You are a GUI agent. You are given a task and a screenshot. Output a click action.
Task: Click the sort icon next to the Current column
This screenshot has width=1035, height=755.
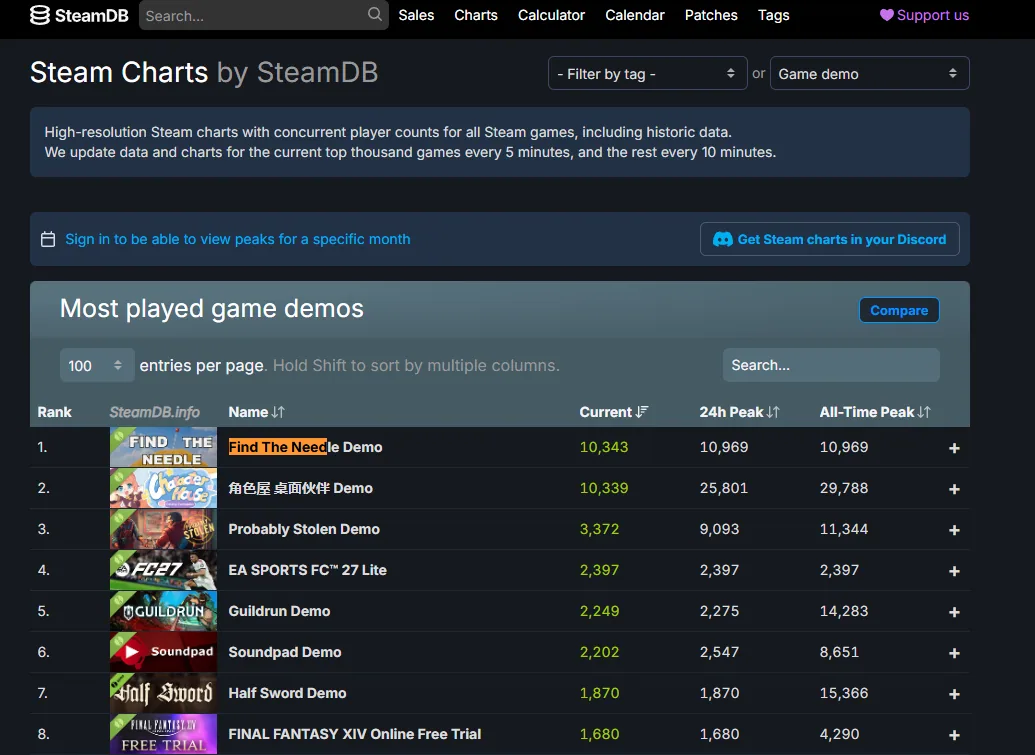[x=642, y=412]
